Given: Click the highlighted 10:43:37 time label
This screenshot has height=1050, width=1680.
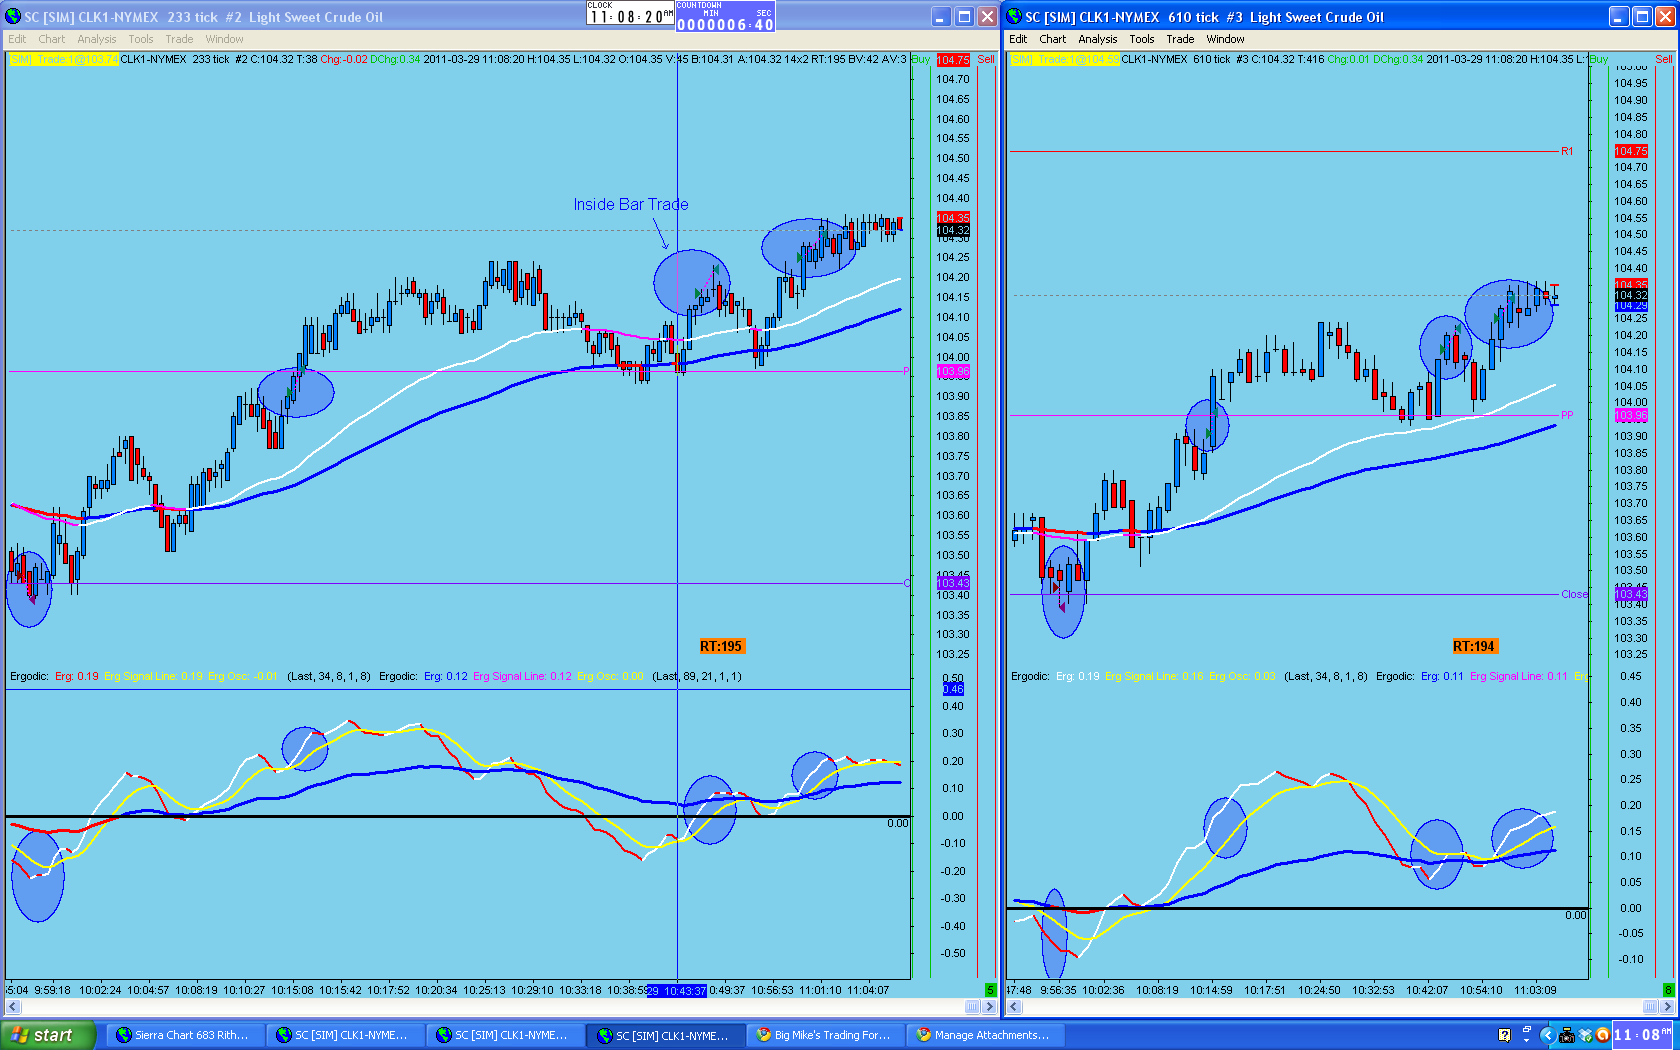Looking at the screenshot, I should tap(677, 990).
